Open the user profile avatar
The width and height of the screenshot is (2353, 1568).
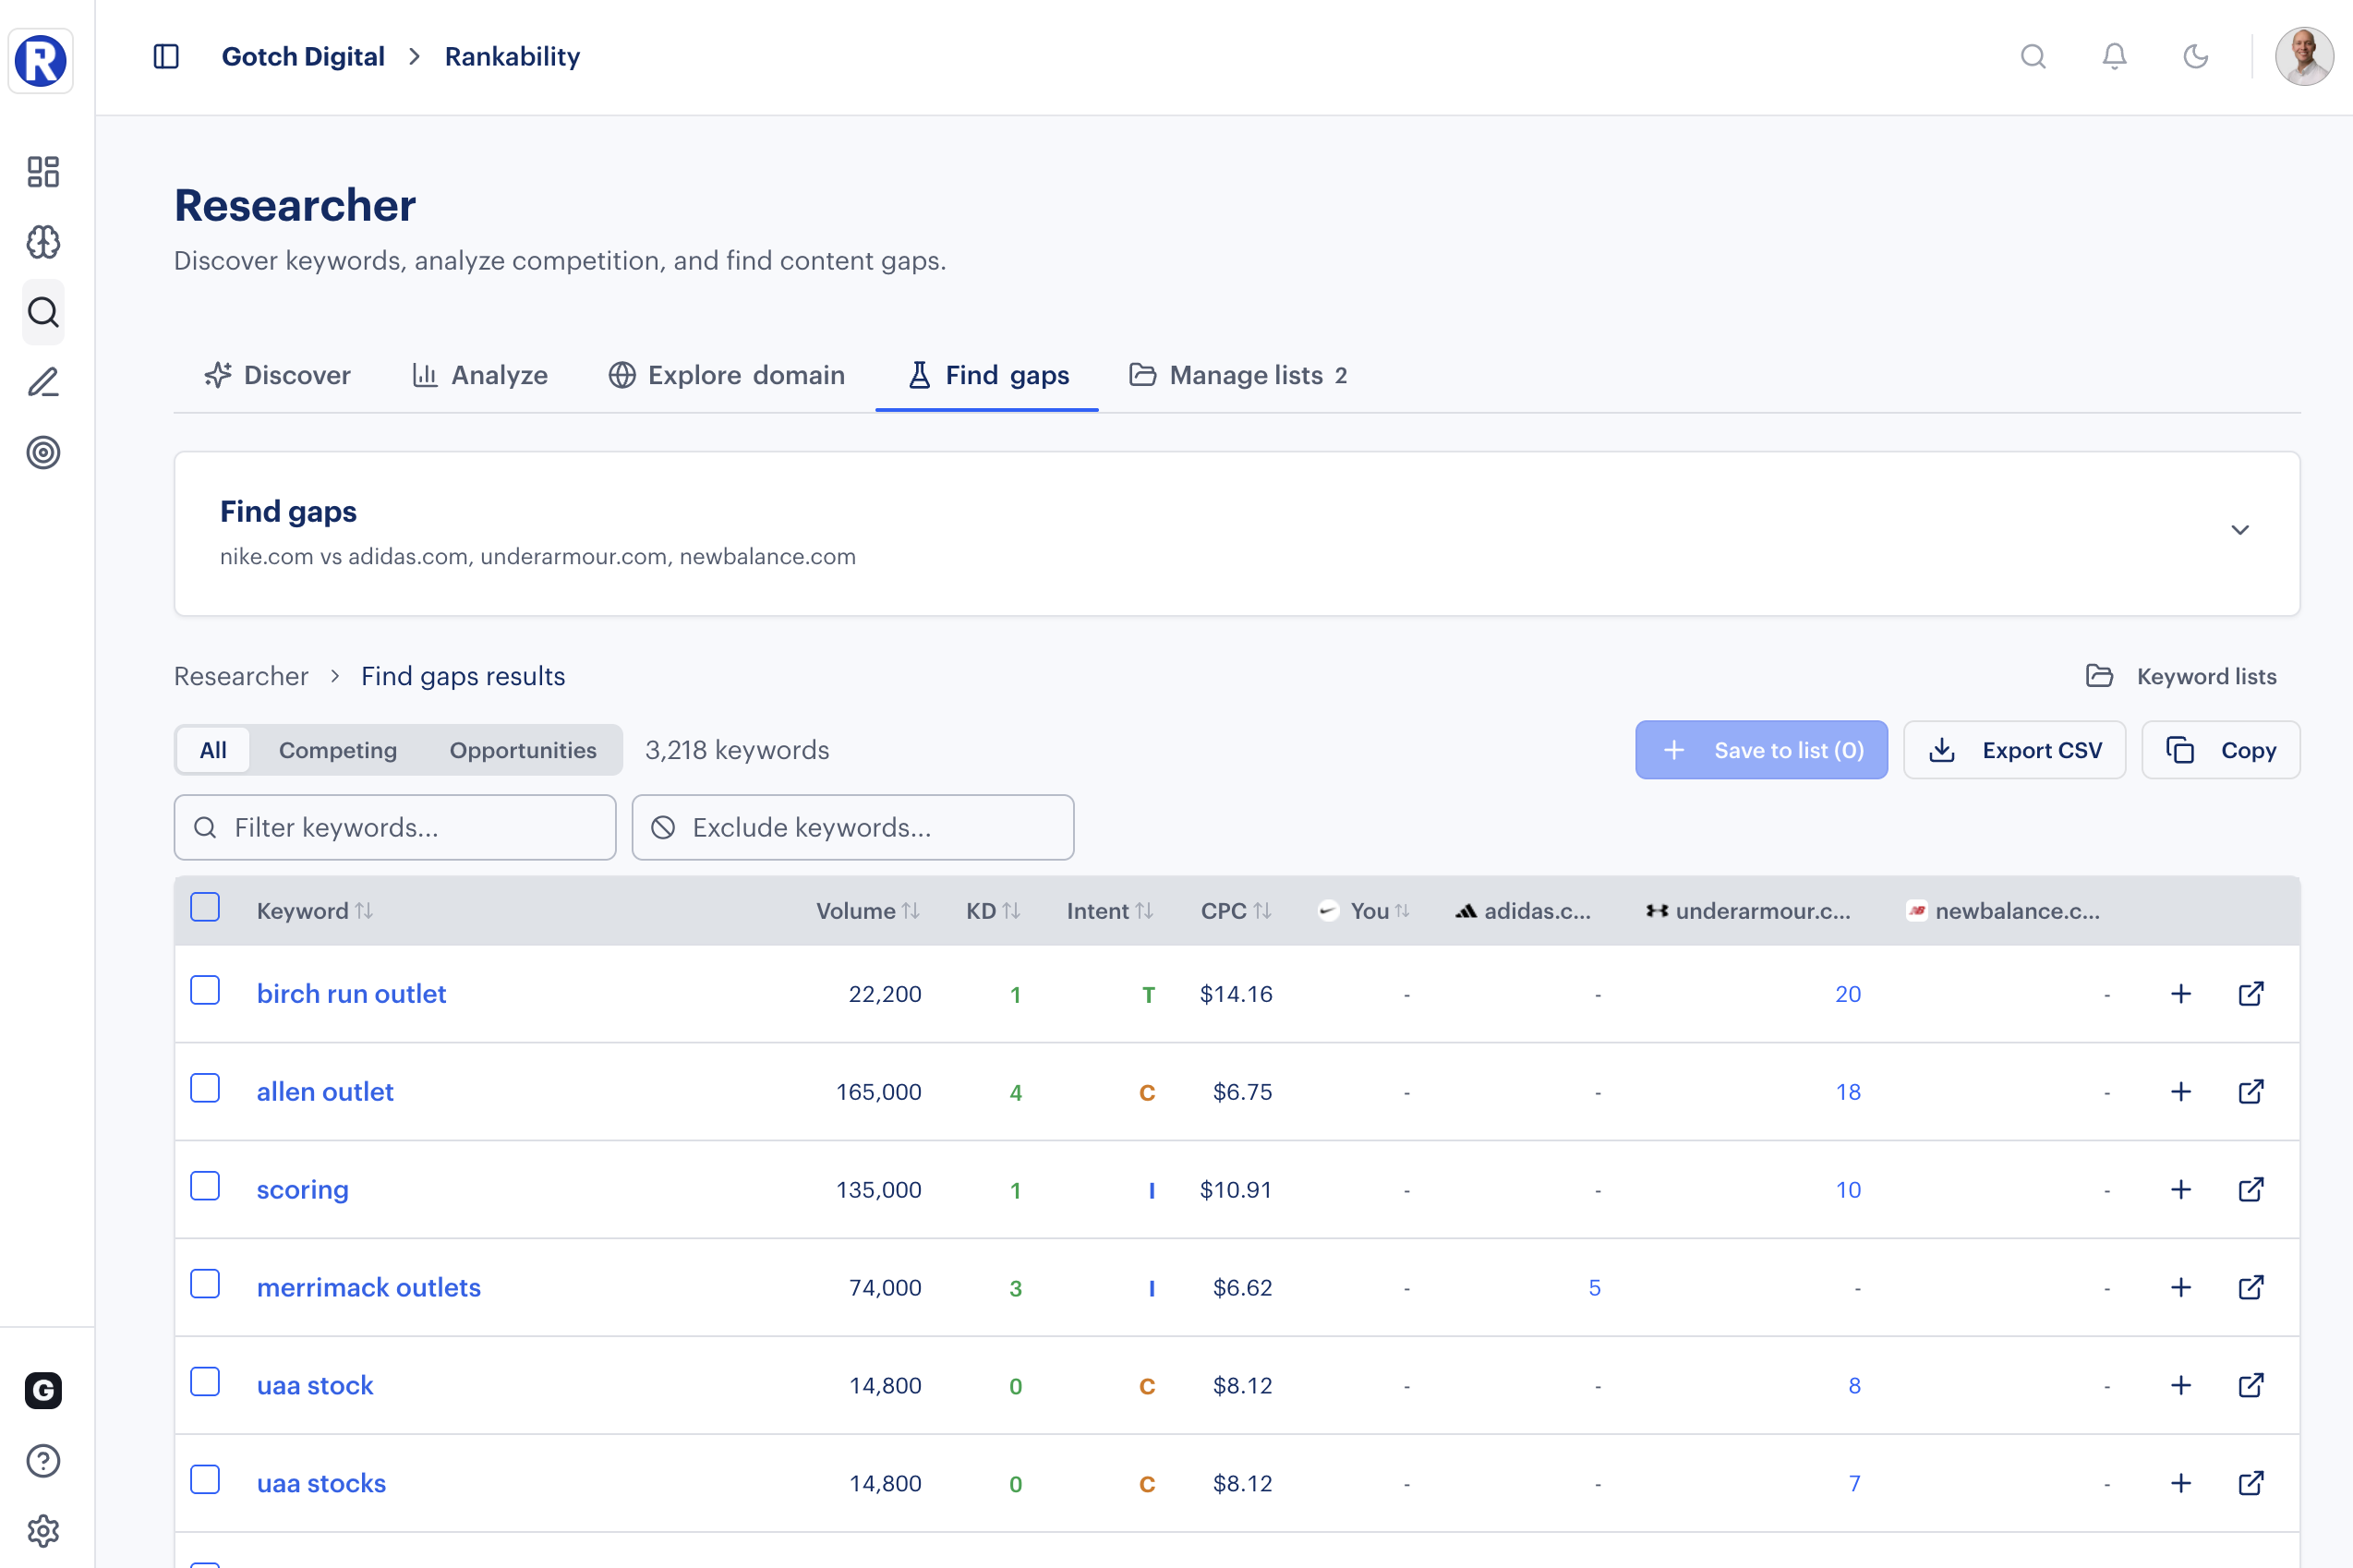[x=2304, y=57]
